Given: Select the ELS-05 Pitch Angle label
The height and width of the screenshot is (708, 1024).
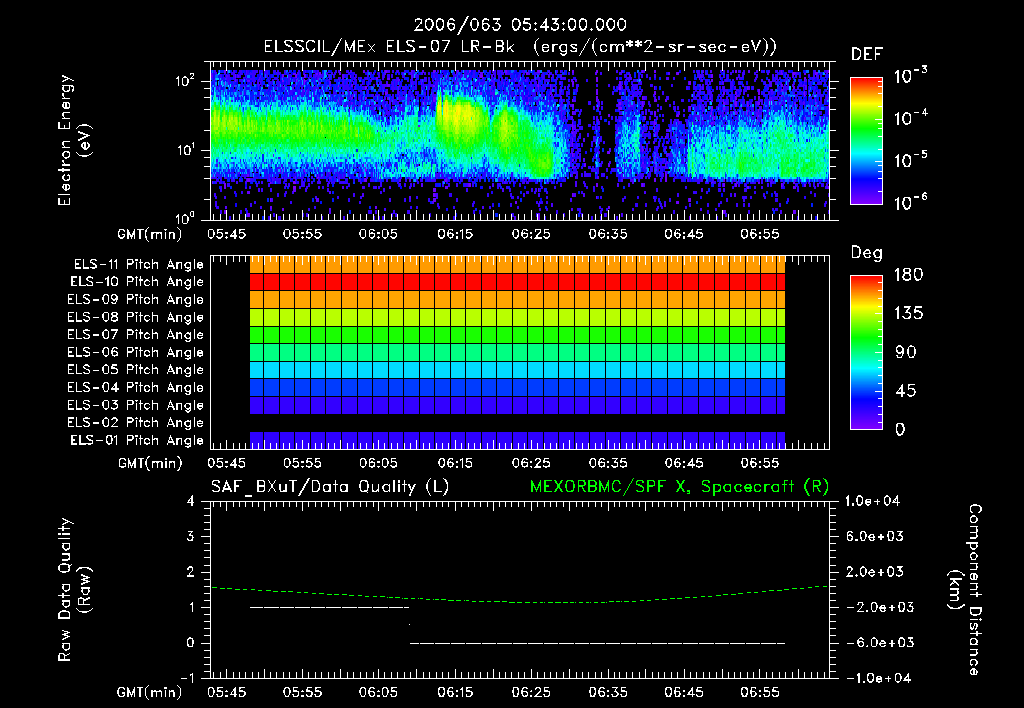Looking at the screenshot, I should [x=138, y=370].
